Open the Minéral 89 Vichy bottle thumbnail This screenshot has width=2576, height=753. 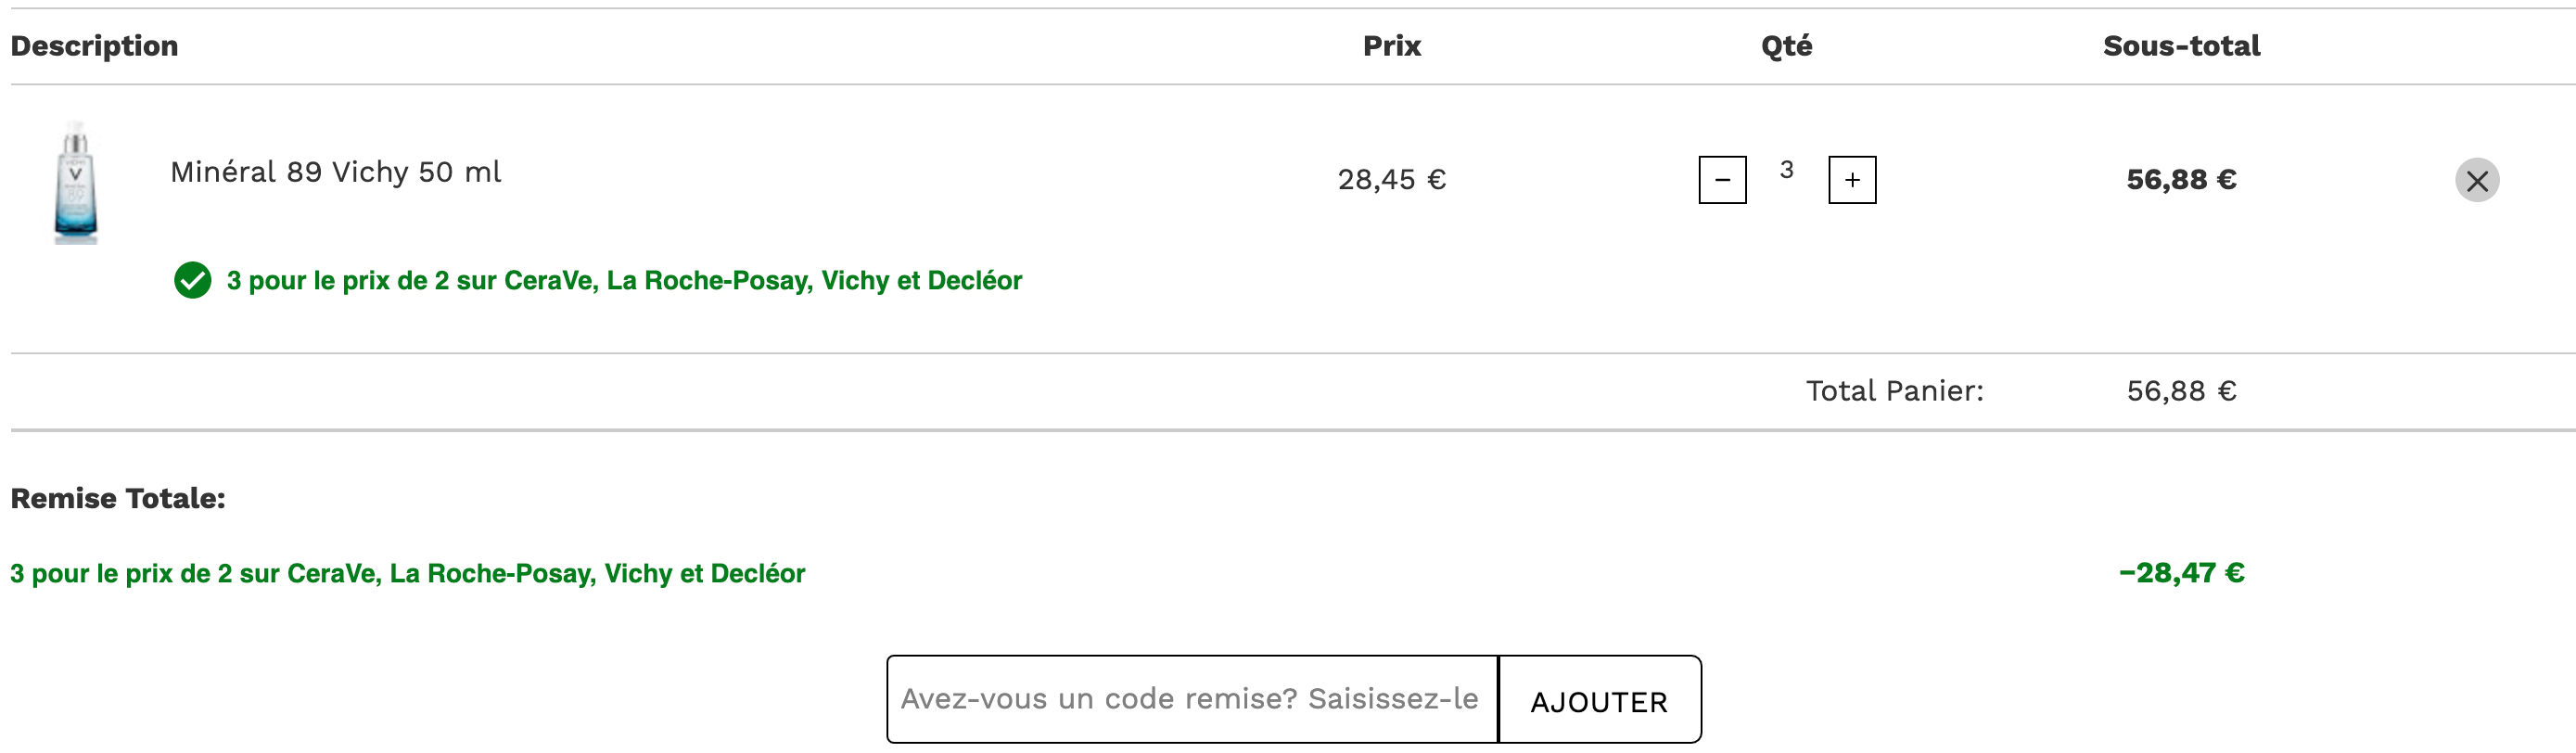(76, 182)
